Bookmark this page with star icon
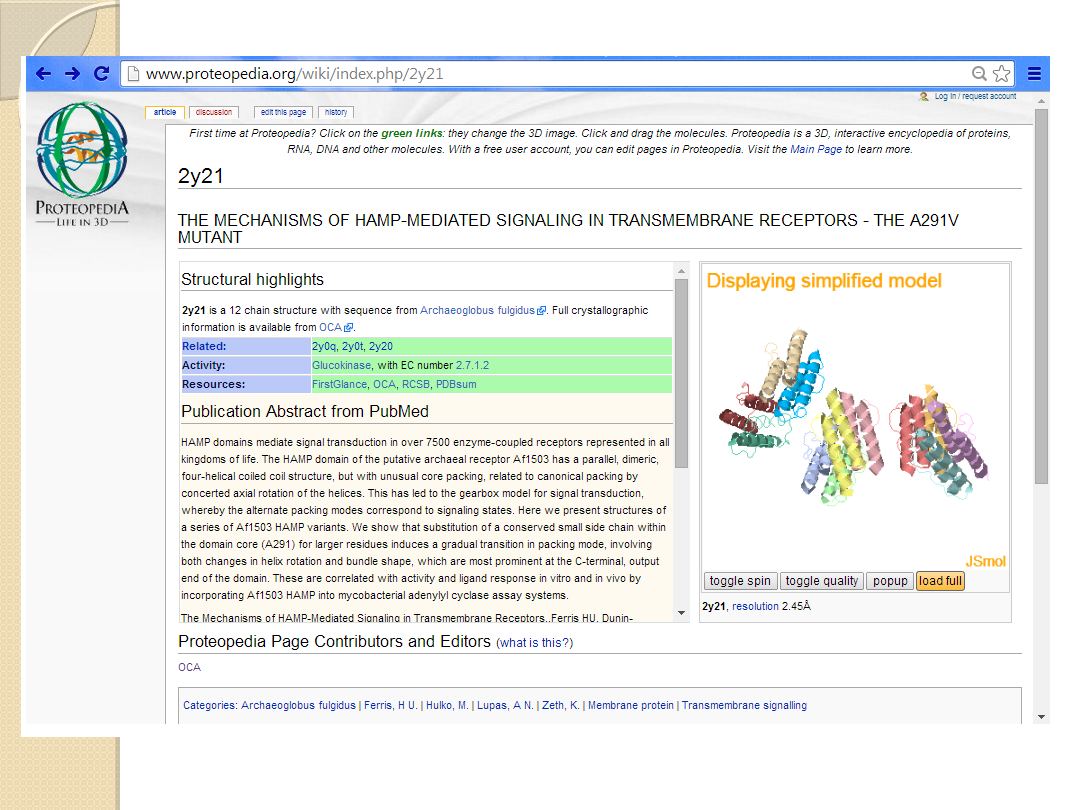This screenshot has width=1080, height=810. 1001,74
